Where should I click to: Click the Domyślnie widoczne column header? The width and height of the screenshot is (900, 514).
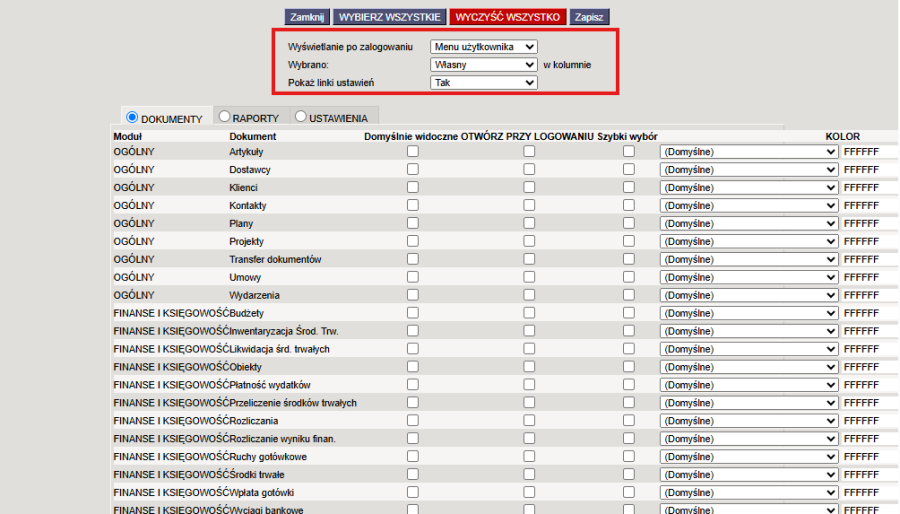(411, 137)
